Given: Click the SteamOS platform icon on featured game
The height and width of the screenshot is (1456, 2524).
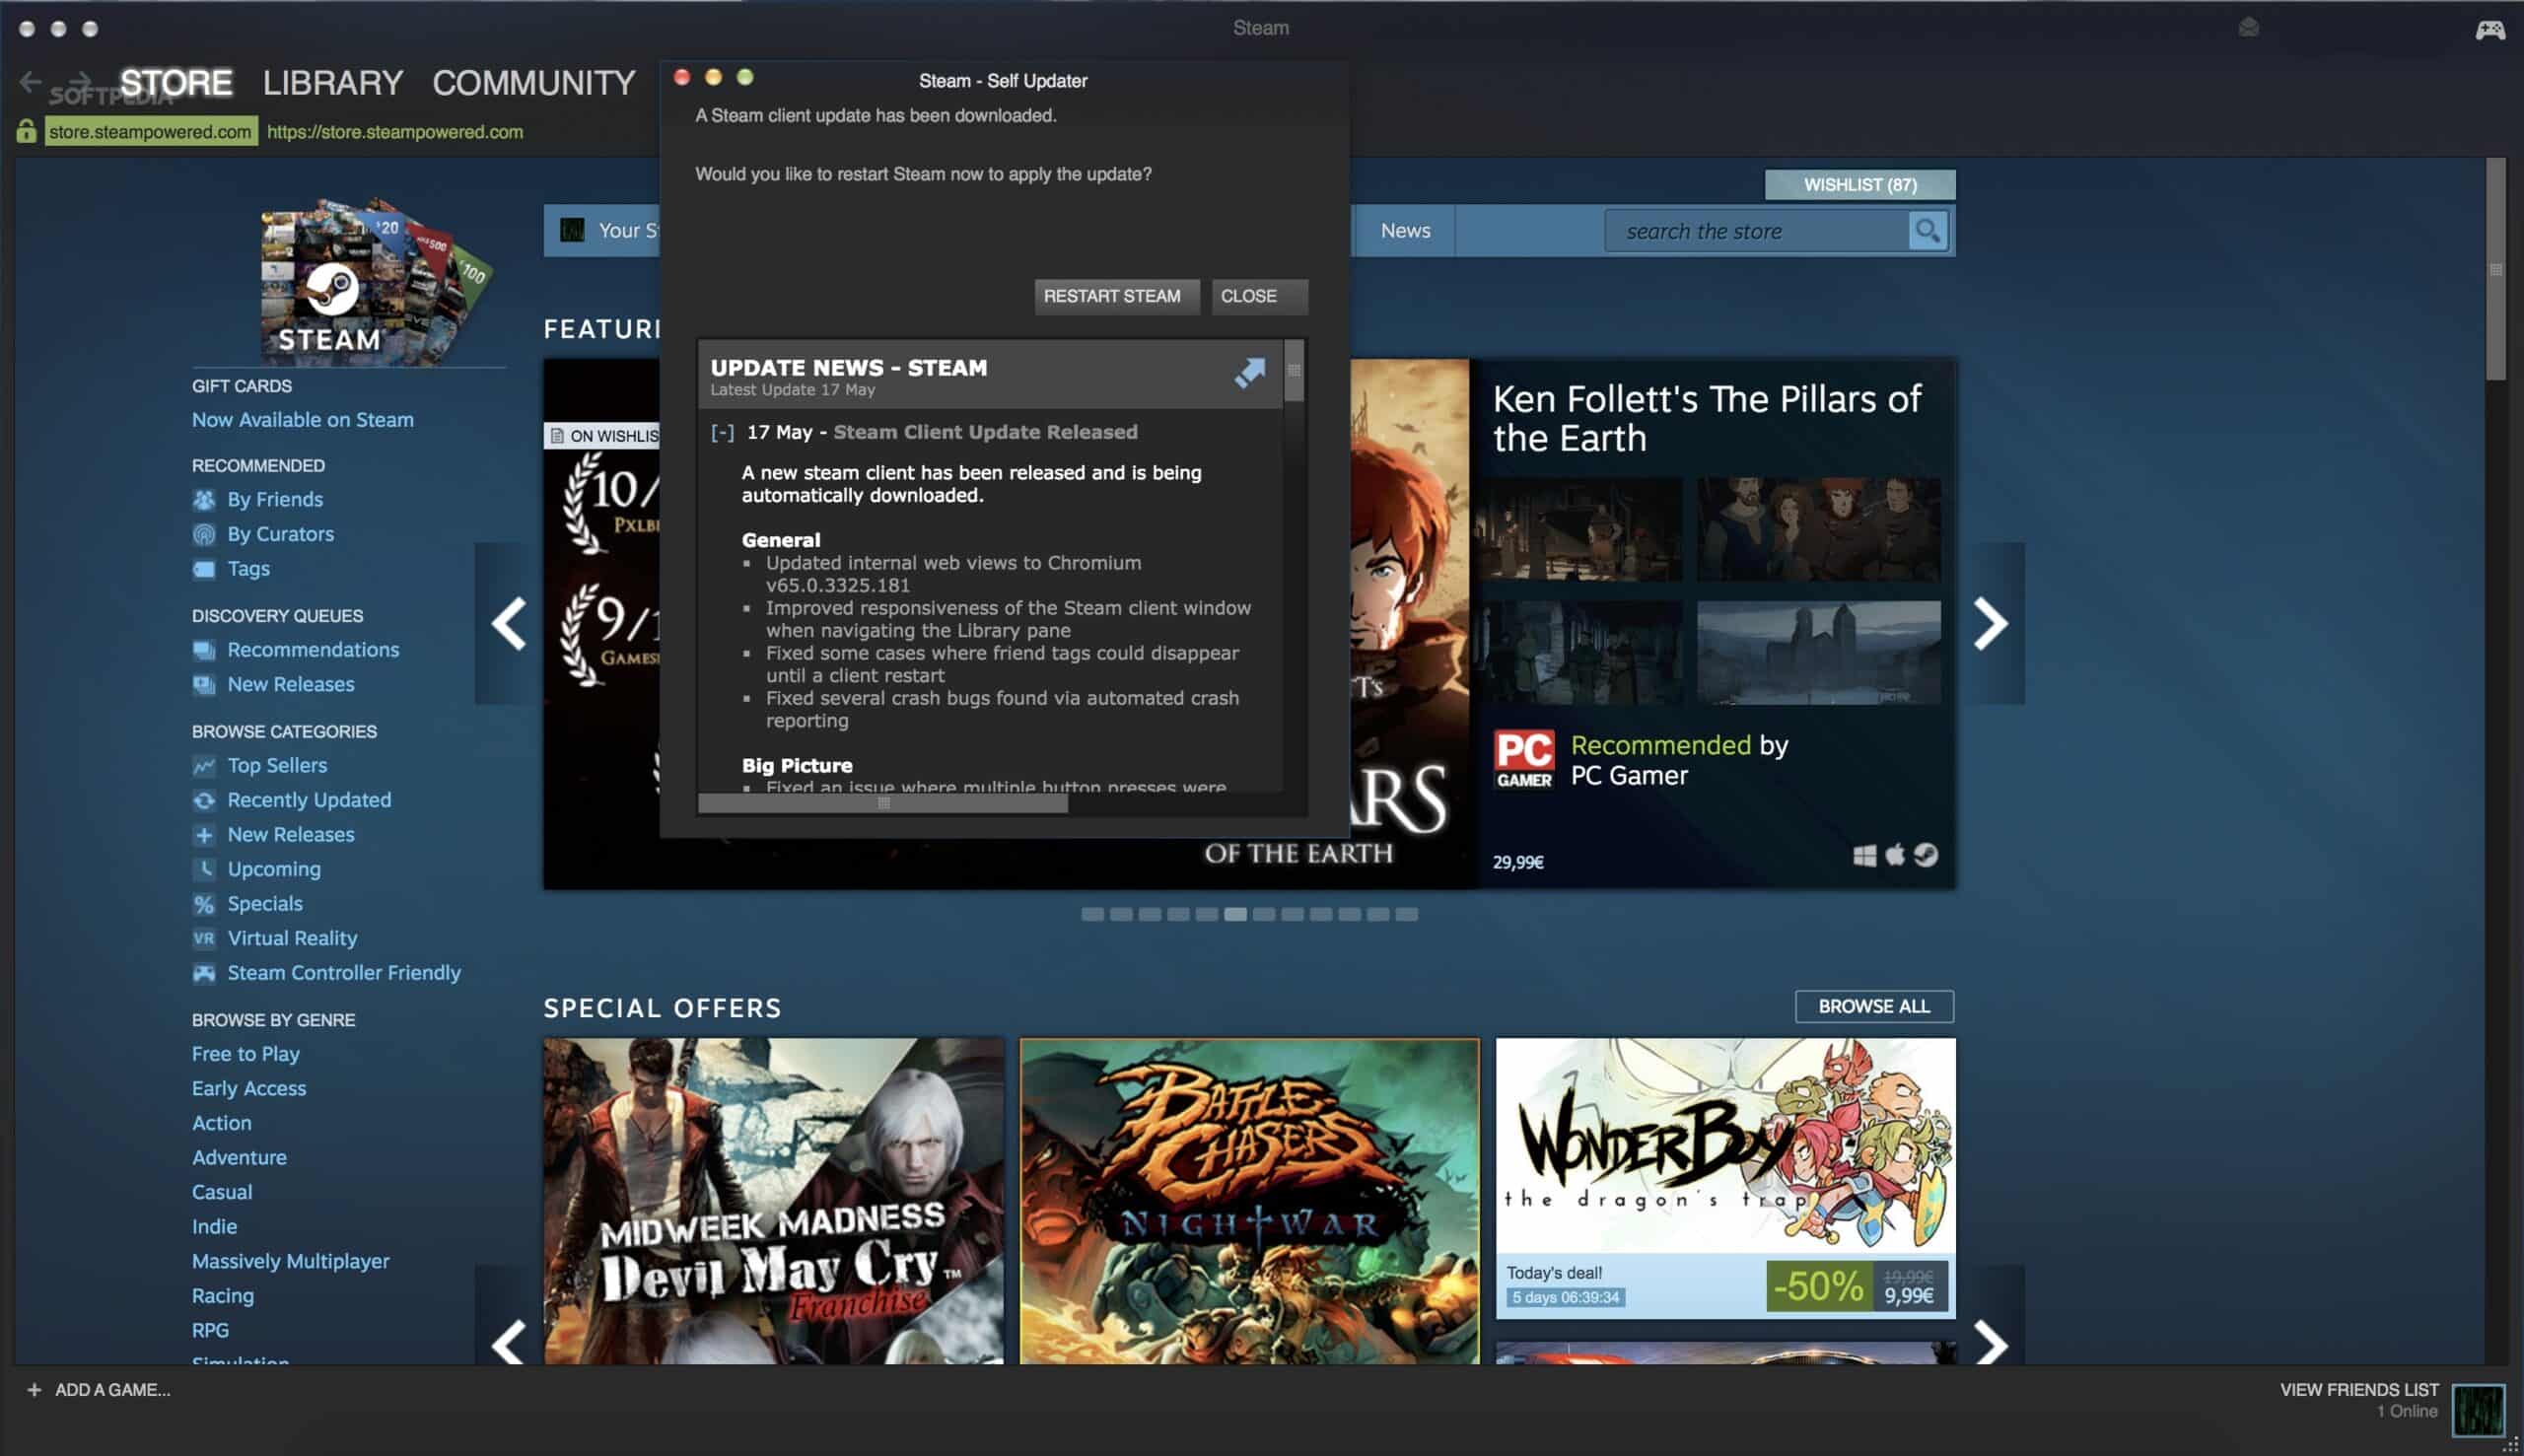Looking at the screenshot, I should [1926, 855].
